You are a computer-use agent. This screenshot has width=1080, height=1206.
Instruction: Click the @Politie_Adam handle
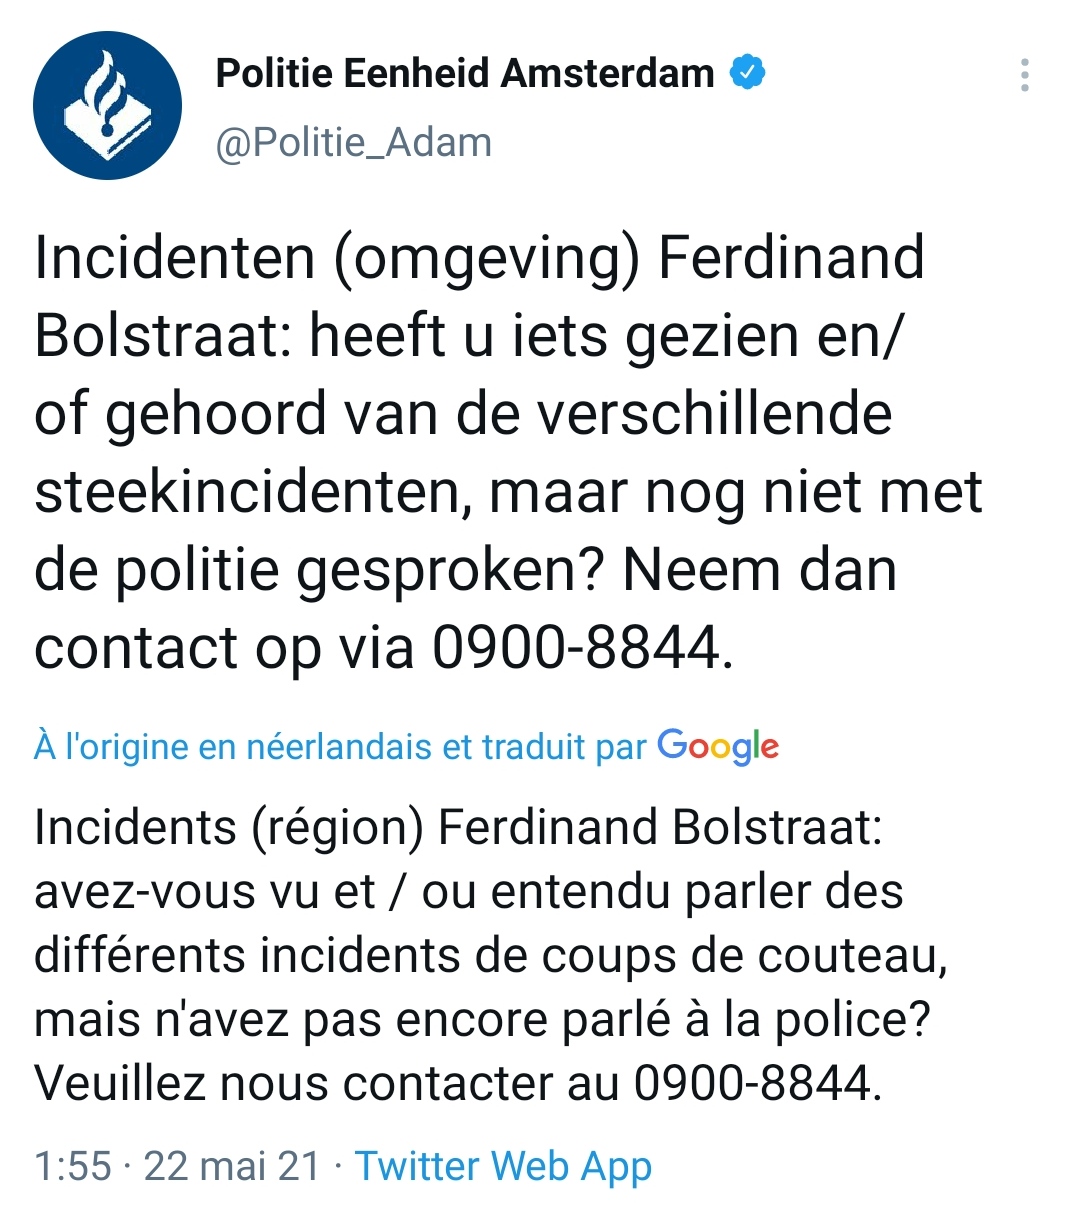[x=354, y=142]
